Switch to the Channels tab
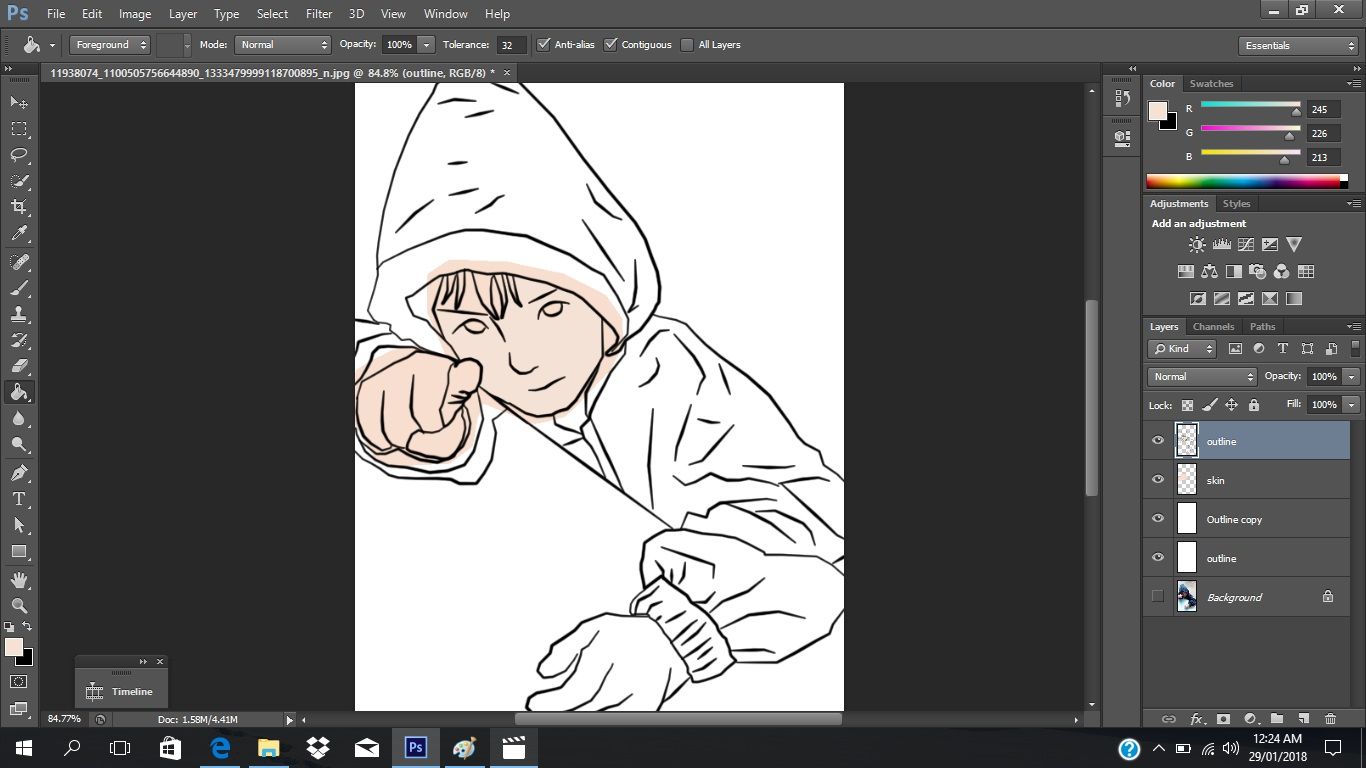1366x768 pixels. (x=1213, y=327)
